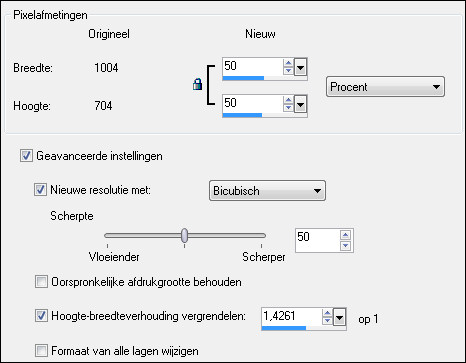
Task: Open the height value slider popup
Action: click(300, 105)
